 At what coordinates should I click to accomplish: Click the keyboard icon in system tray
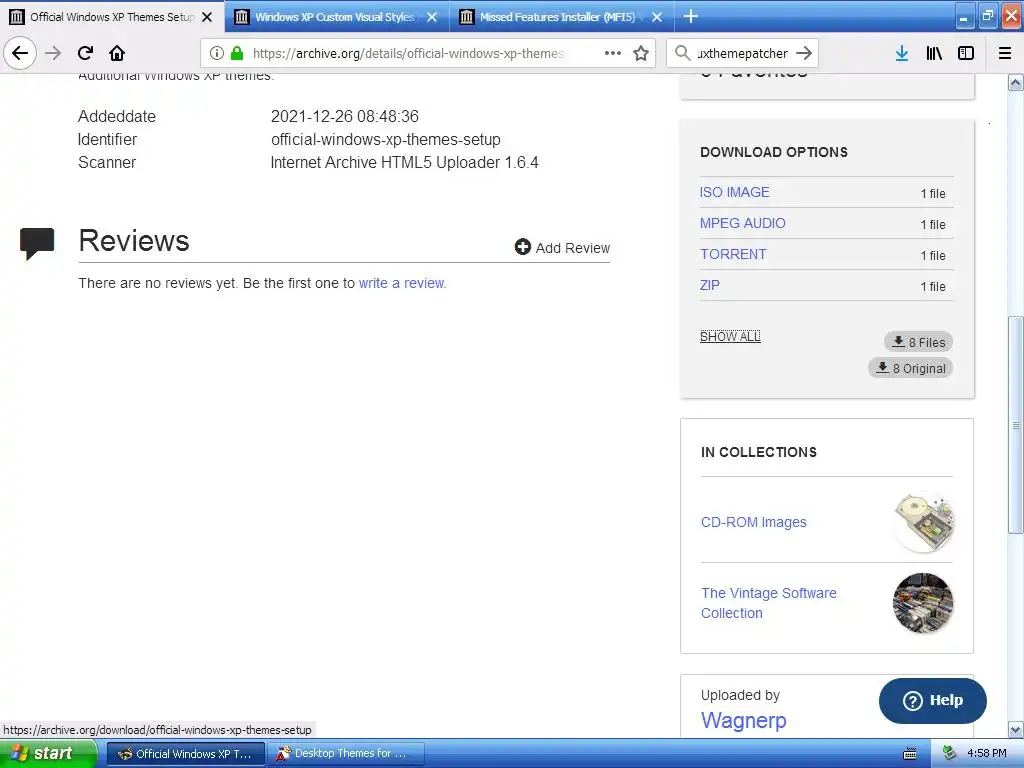coord(910,754)
